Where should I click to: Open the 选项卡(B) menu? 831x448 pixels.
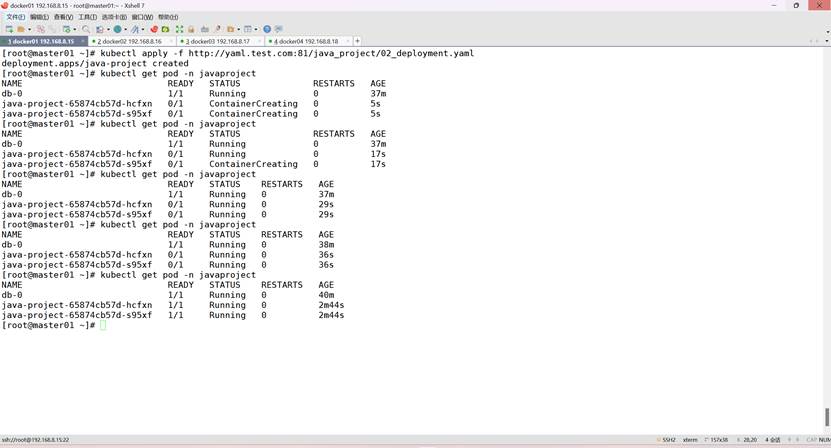pos(114,17)
